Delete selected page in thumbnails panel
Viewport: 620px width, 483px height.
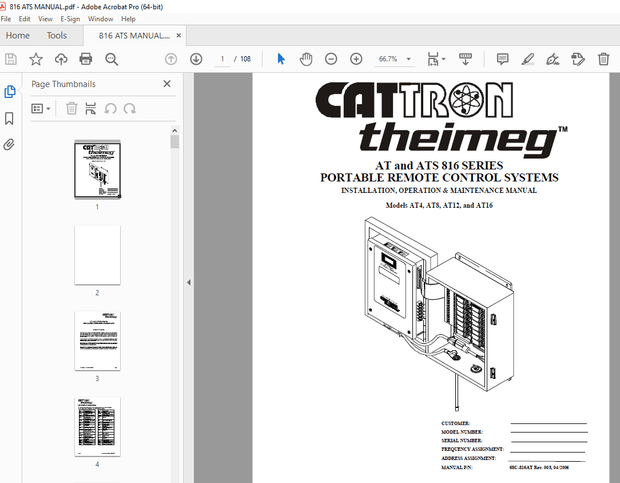point(72,108)
